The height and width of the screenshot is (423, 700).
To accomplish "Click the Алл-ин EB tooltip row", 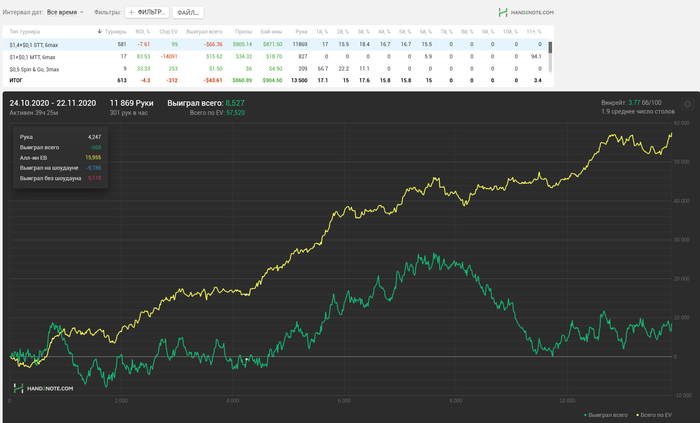I will tap(60, 158).
